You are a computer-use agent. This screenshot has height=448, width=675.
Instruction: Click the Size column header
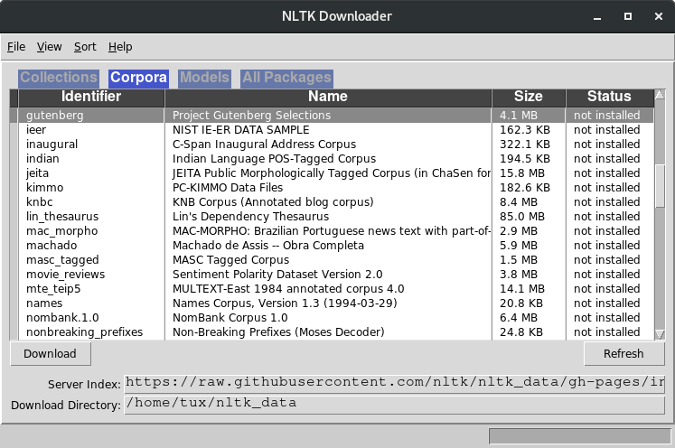point(528,96)
